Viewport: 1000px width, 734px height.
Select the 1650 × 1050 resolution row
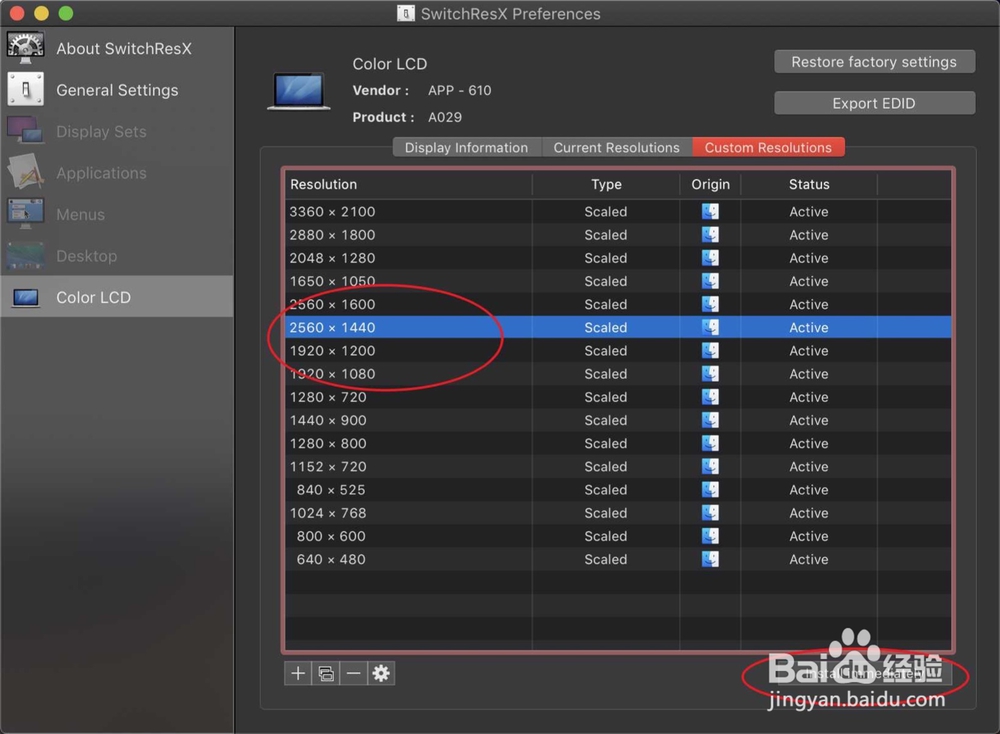tap(618, 281)
